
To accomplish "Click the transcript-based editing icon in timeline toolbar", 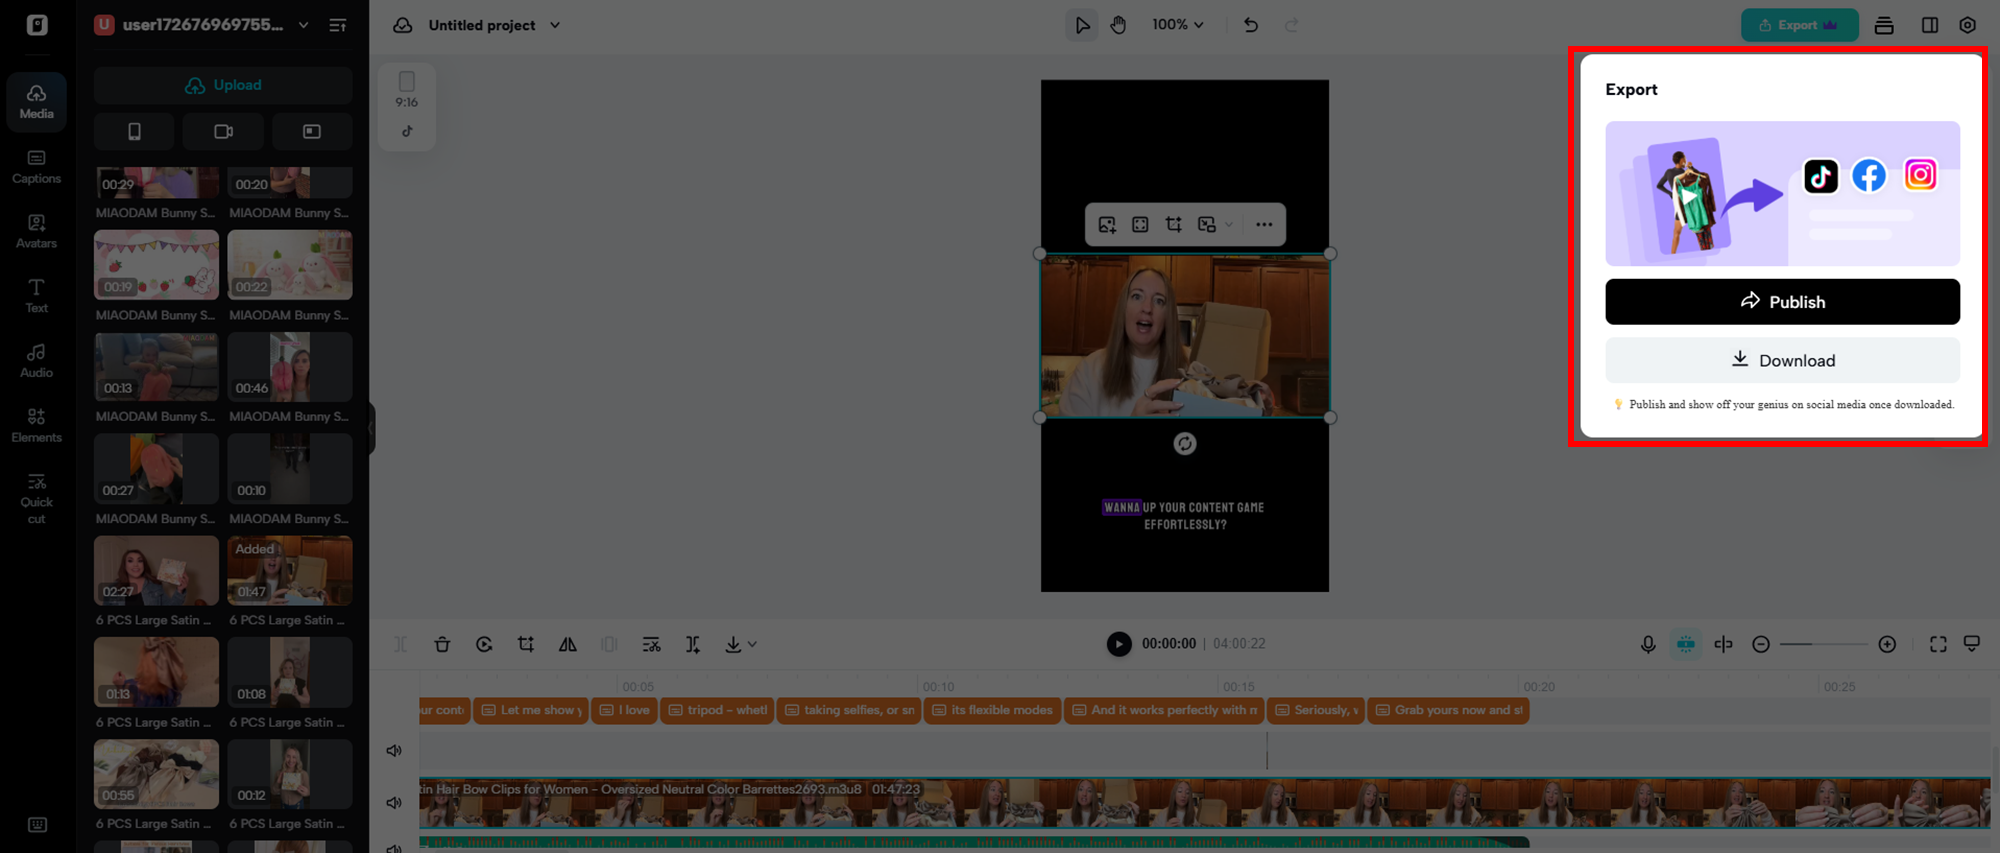I will [651, 645].
